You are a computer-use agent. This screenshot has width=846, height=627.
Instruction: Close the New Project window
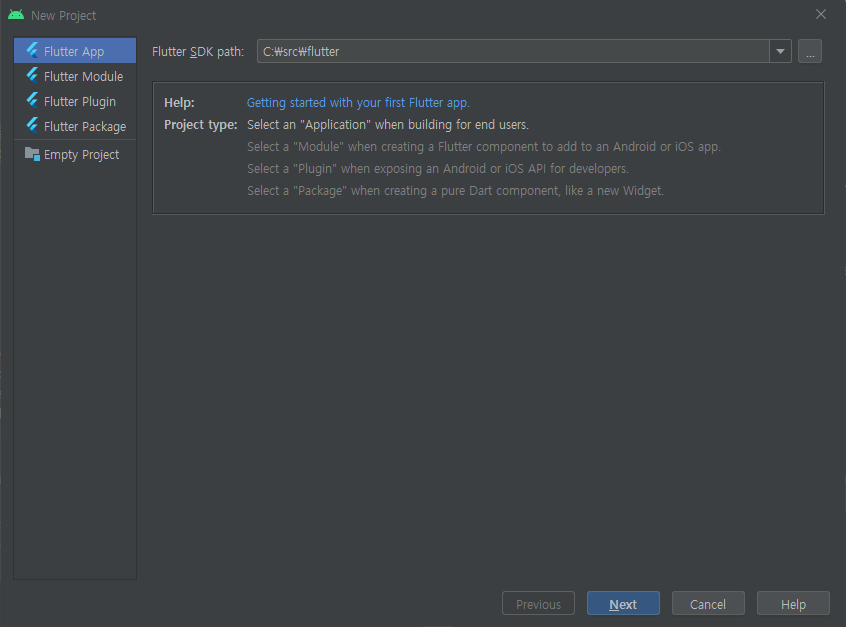click(x=821, y=15)
